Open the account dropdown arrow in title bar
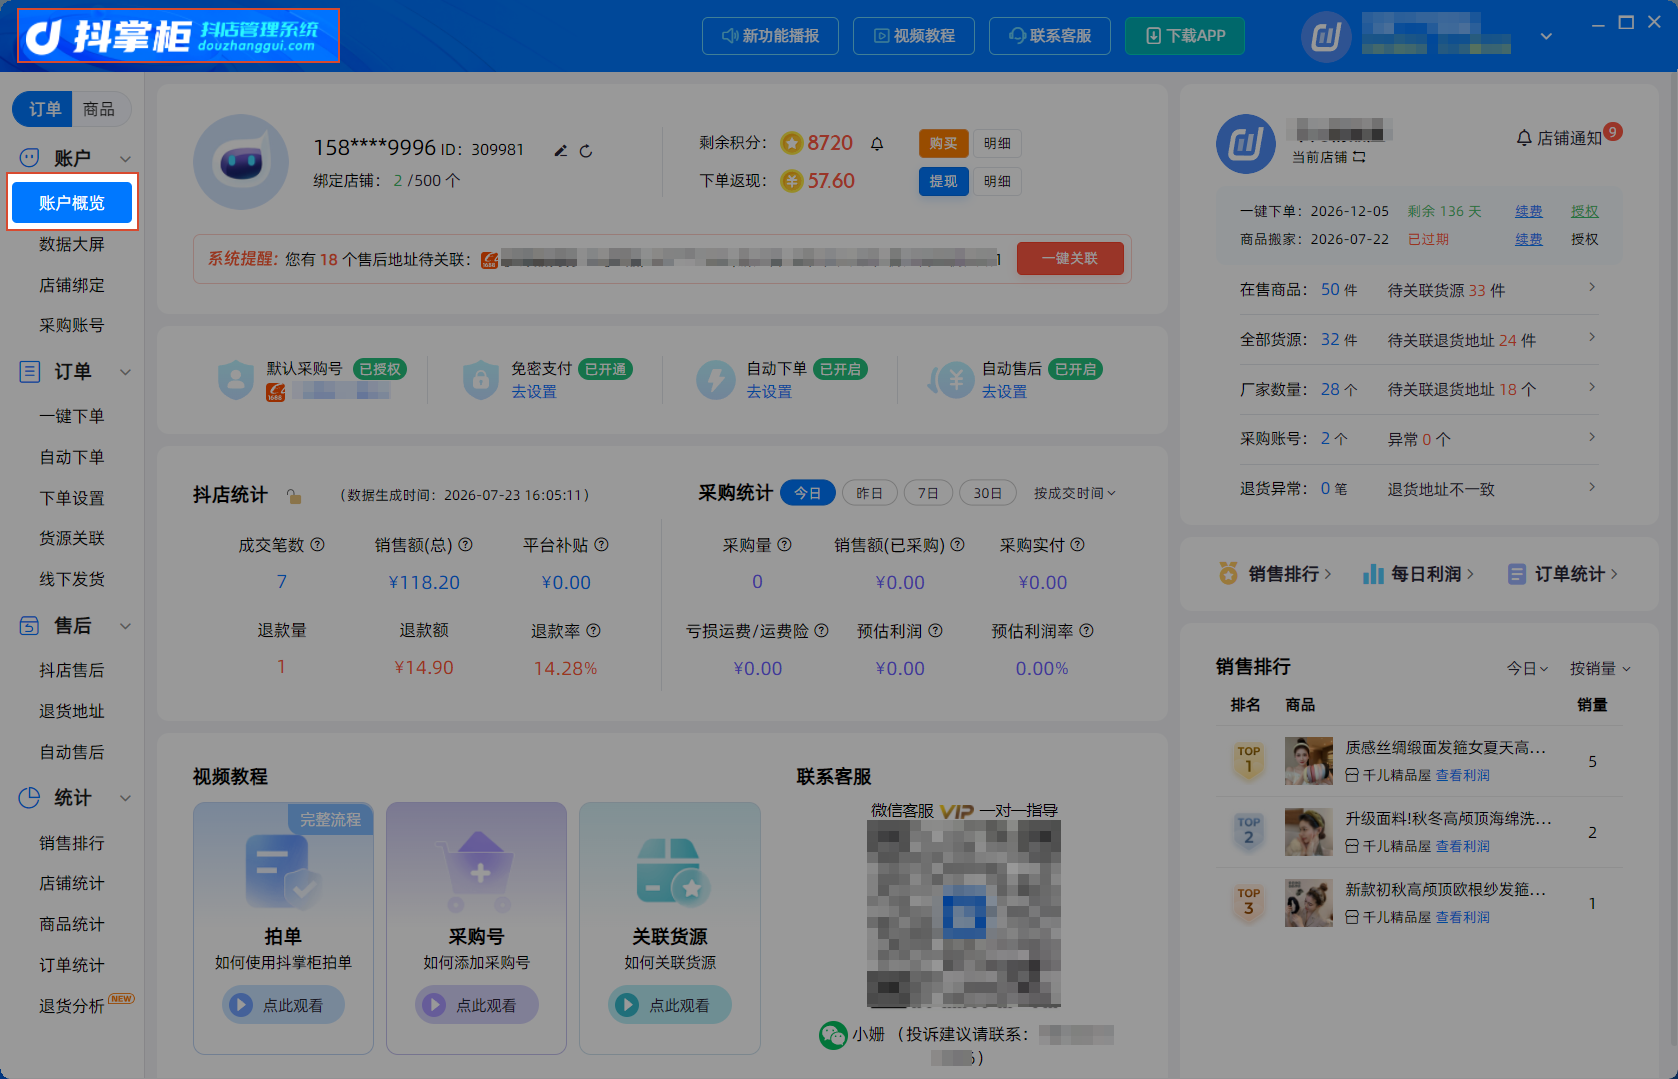The height and width of the screenshot is (1079, 1678). pyautogui.click(x=1546, y=37)
